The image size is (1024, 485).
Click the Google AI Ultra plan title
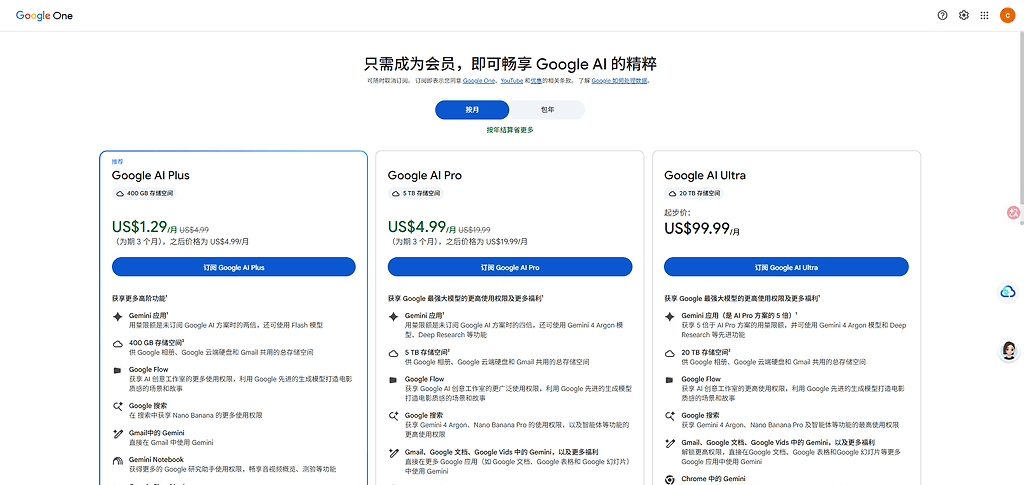tap(705, 176)
